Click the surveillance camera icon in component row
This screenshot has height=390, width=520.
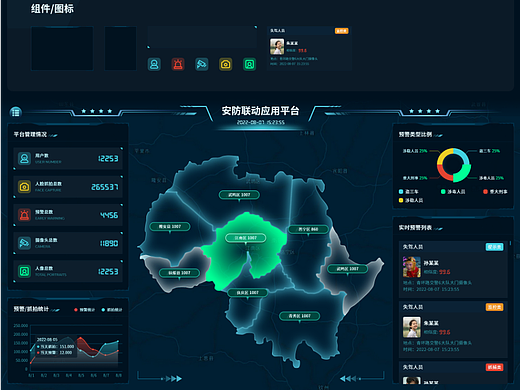click(202, 64)
